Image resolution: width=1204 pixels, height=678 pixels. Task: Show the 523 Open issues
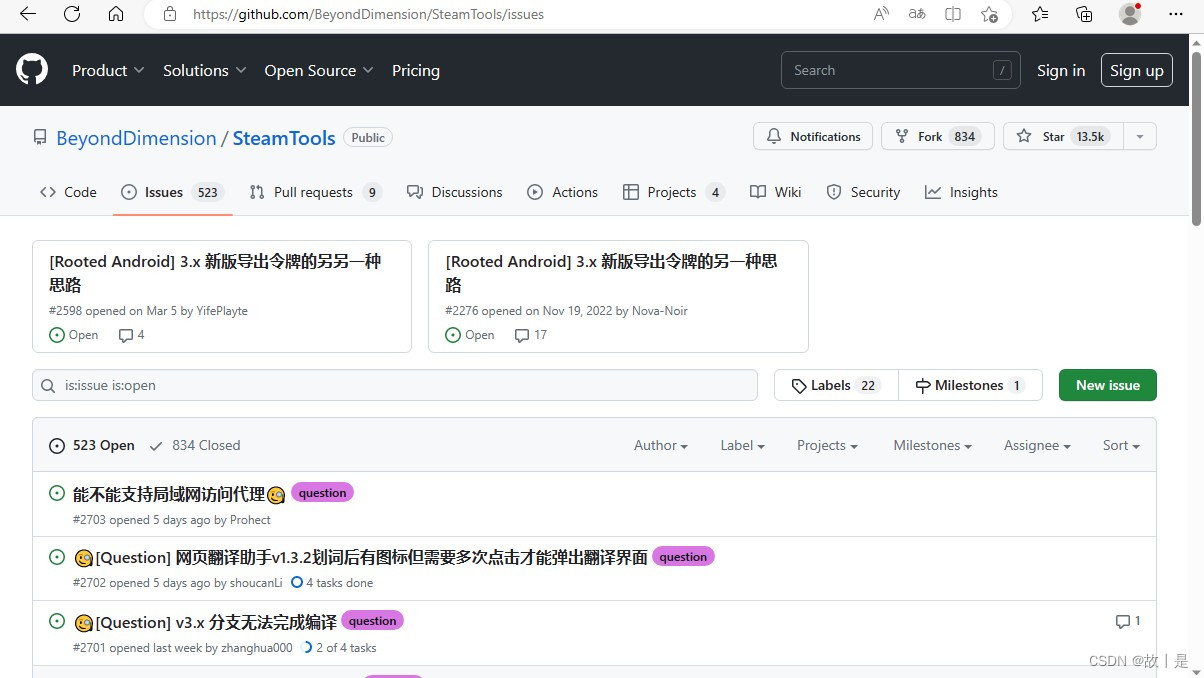point(92,445)
